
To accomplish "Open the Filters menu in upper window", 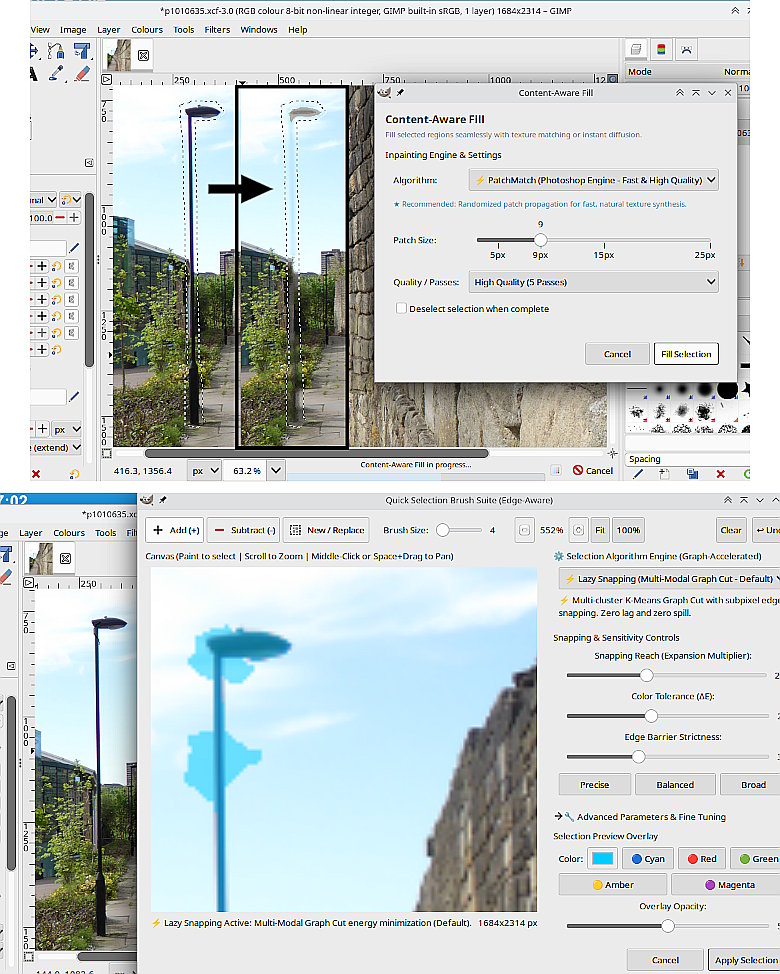I will pos(217,29).
